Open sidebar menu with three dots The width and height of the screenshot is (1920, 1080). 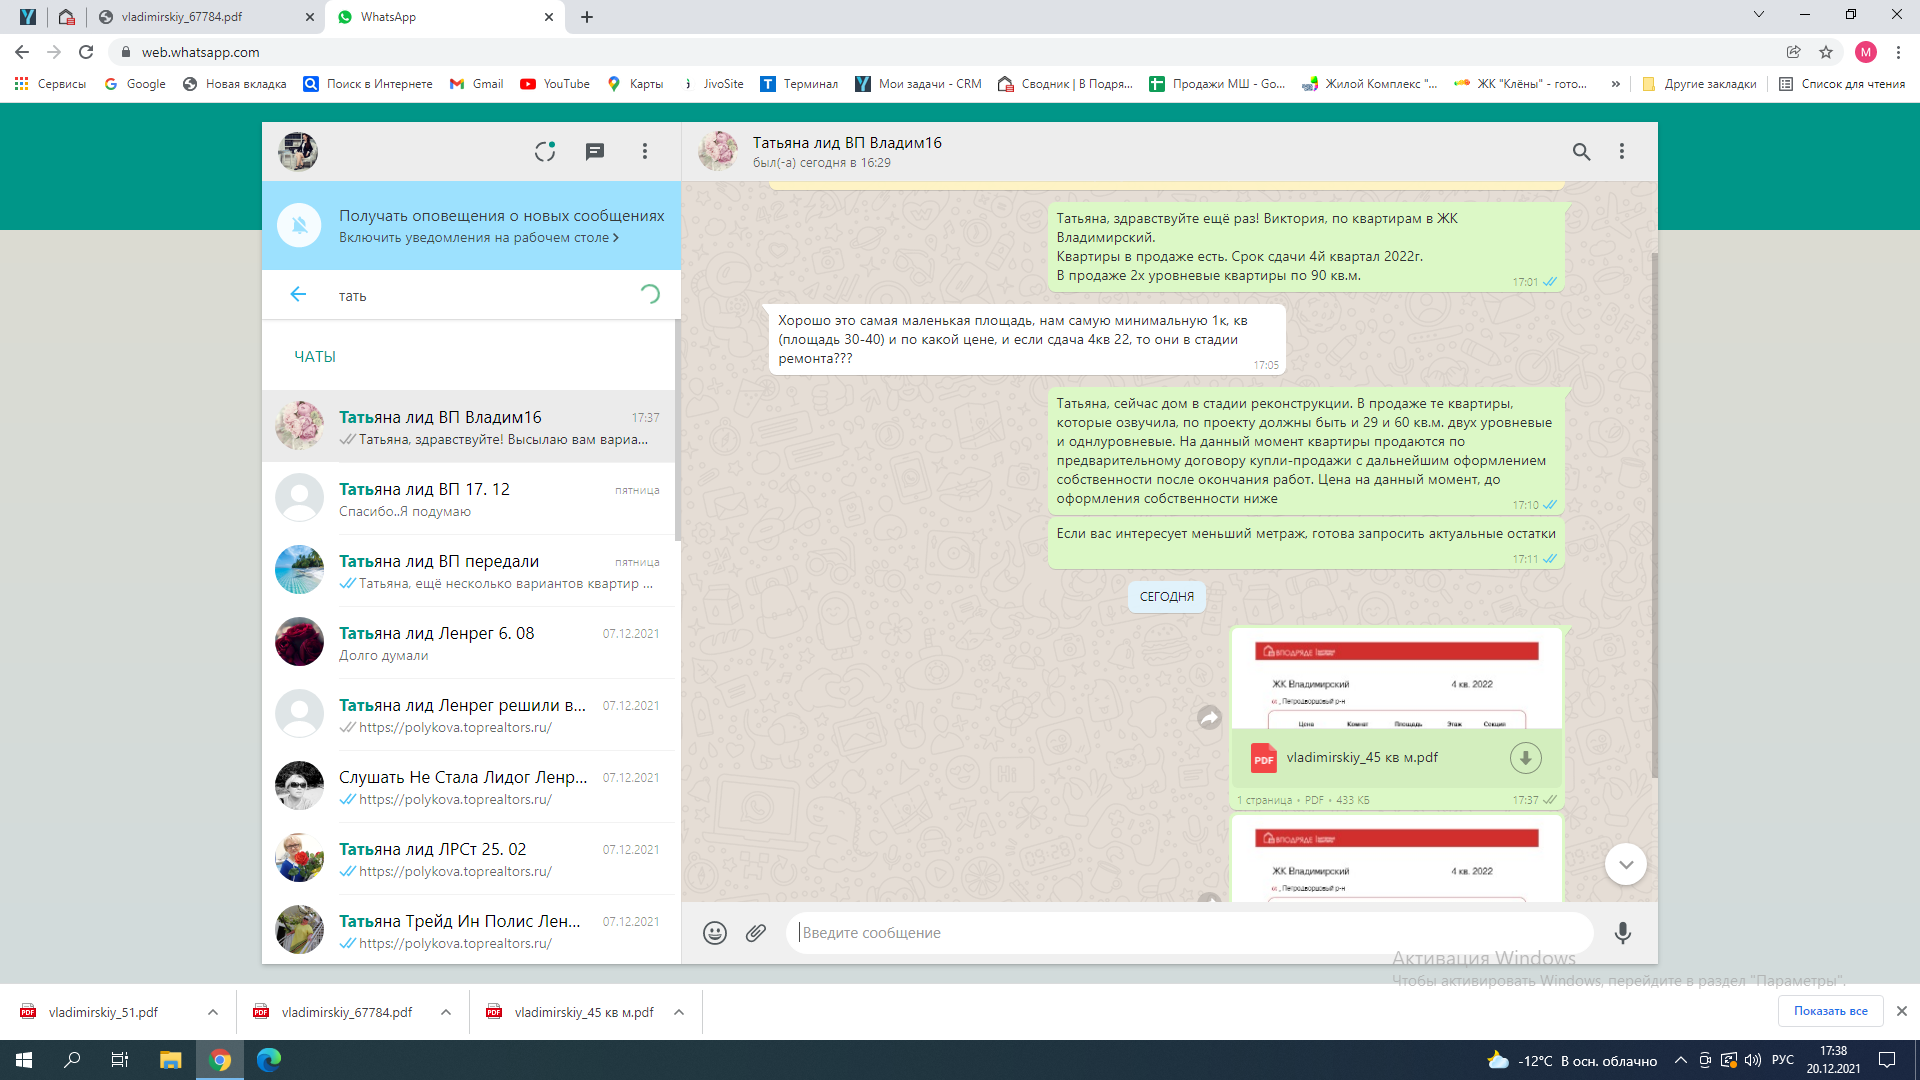coord(645,151)
